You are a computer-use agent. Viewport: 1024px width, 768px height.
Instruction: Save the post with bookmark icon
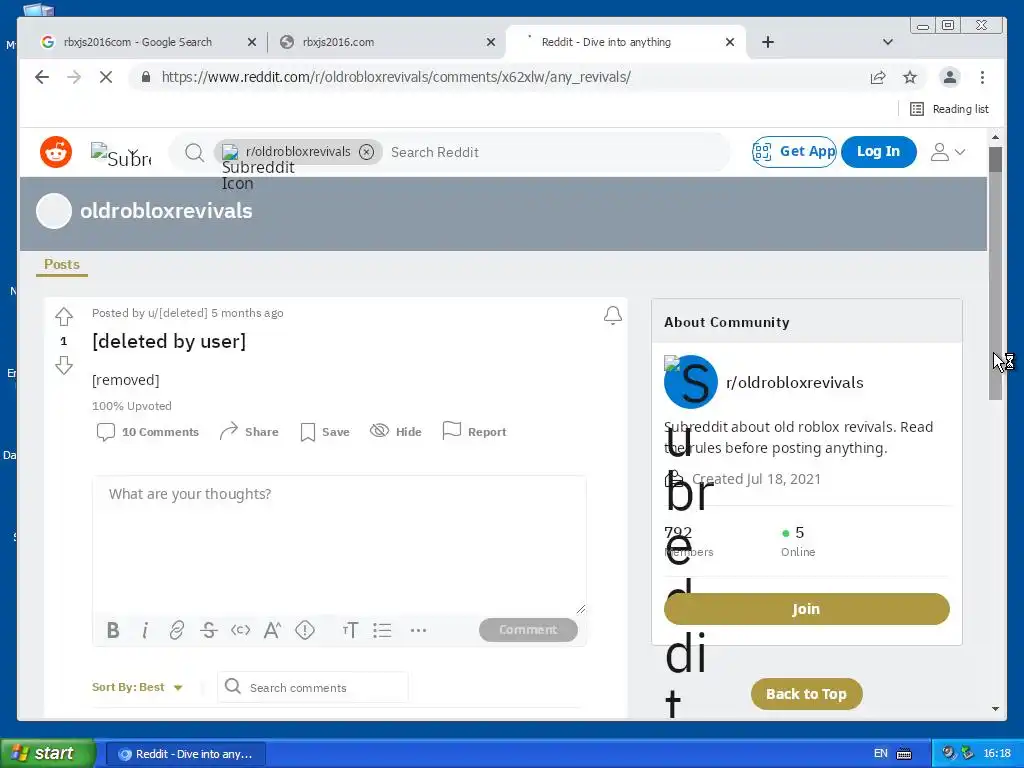pyautogui.click(x=325, y=432)
